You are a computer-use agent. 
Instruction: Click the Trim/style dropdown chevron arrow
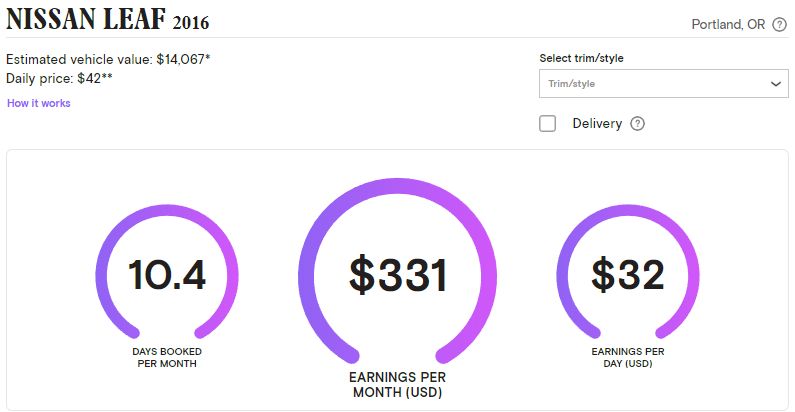(775, 84)
